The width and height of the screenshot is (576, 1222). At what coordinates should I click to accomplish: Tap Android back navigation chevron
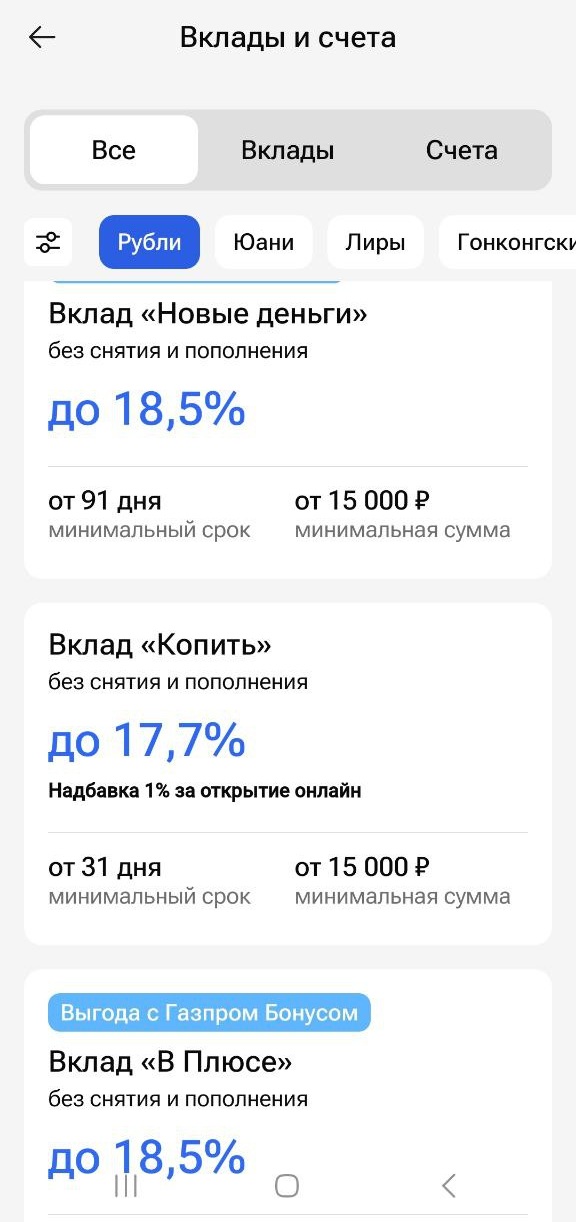coord(448,1186)
